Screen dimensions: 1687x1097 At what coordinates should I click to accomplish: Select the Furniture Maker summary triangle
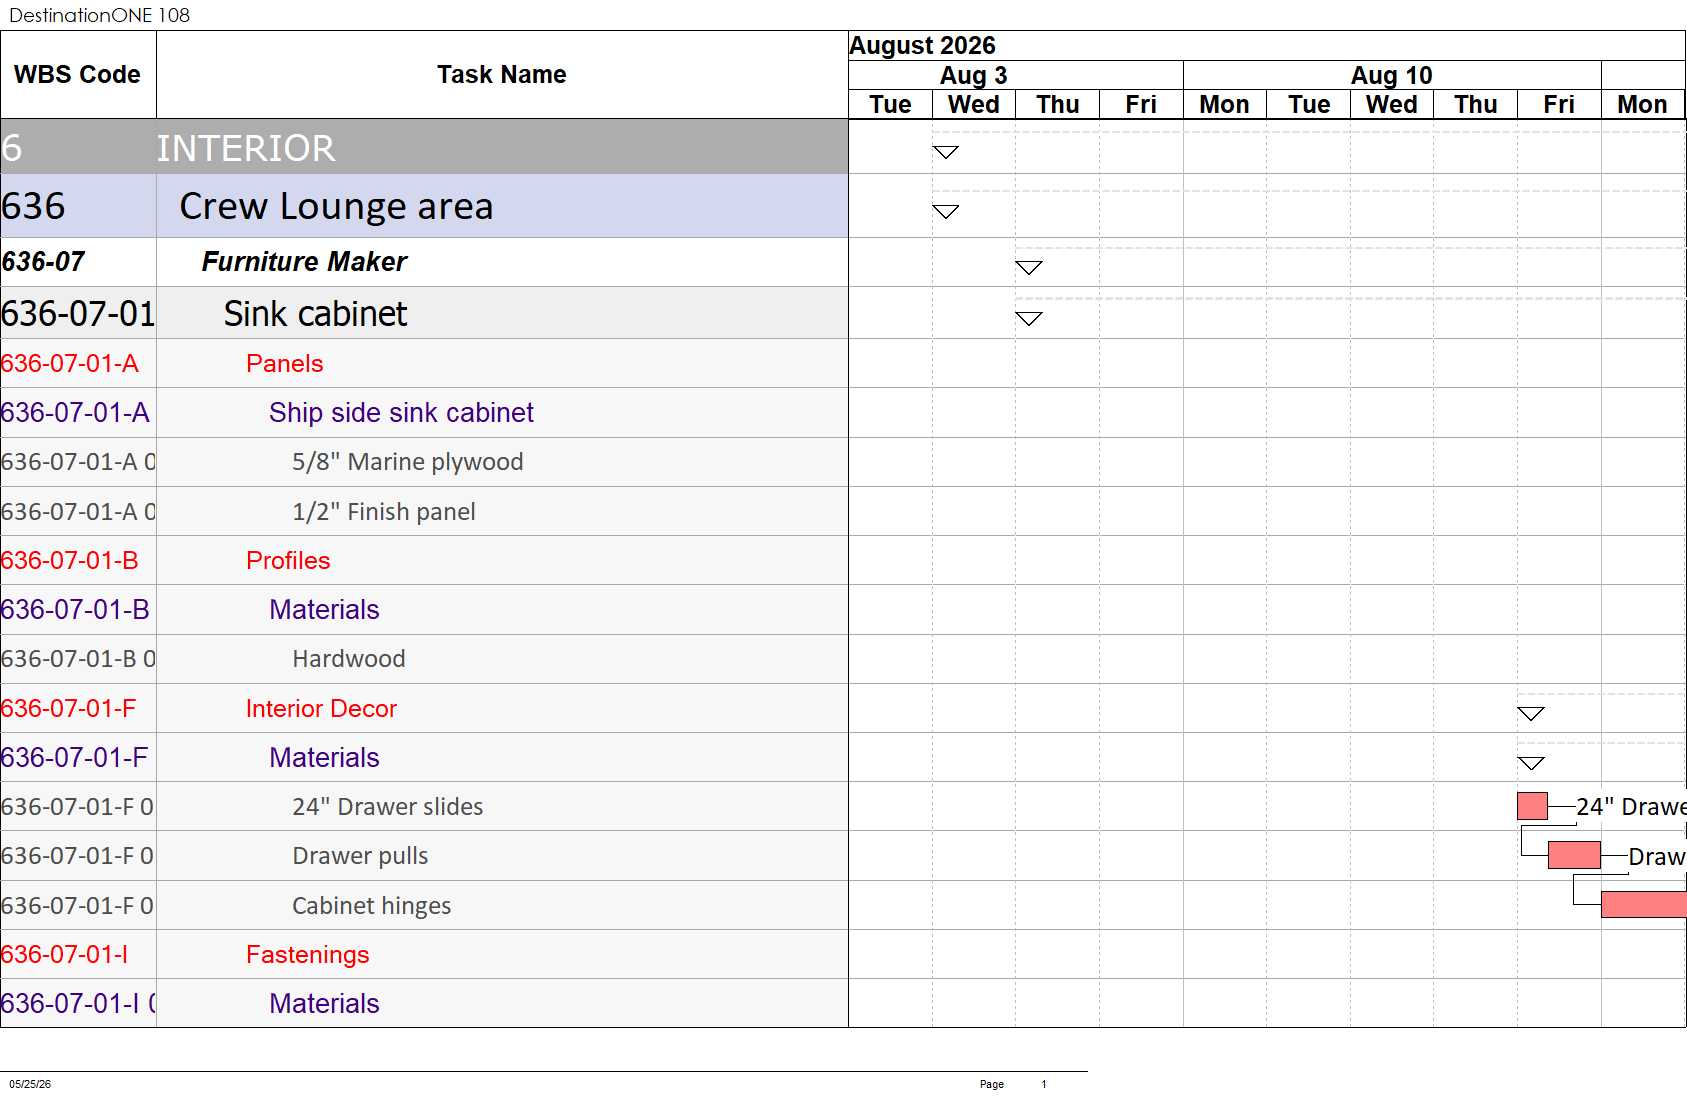coord(1029,267)
